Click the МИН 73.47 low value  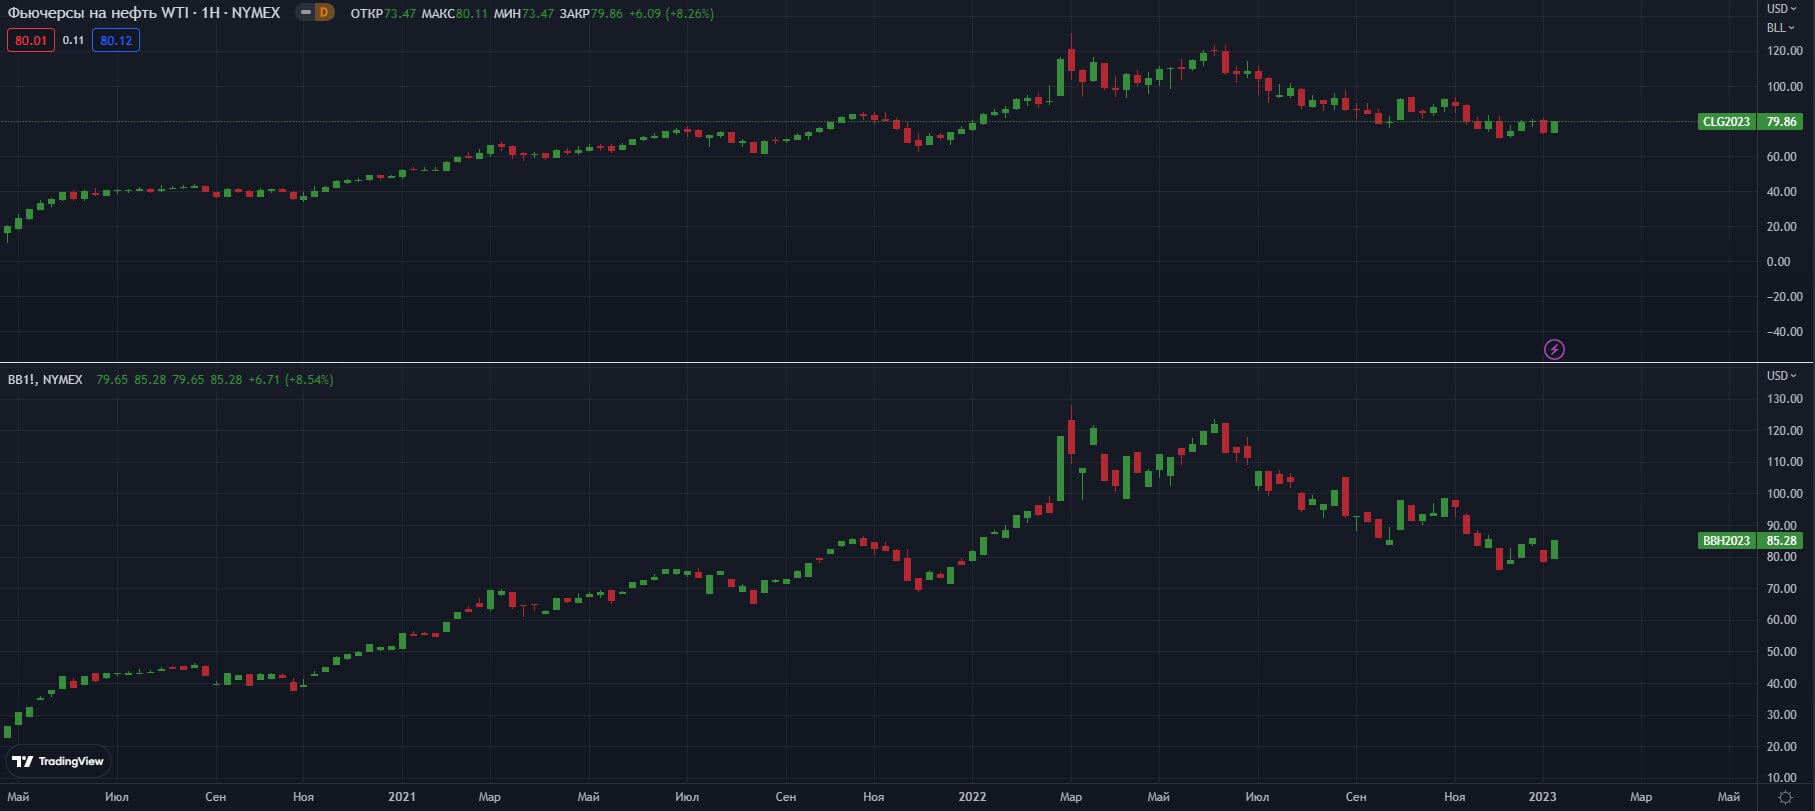click(524, 14)
